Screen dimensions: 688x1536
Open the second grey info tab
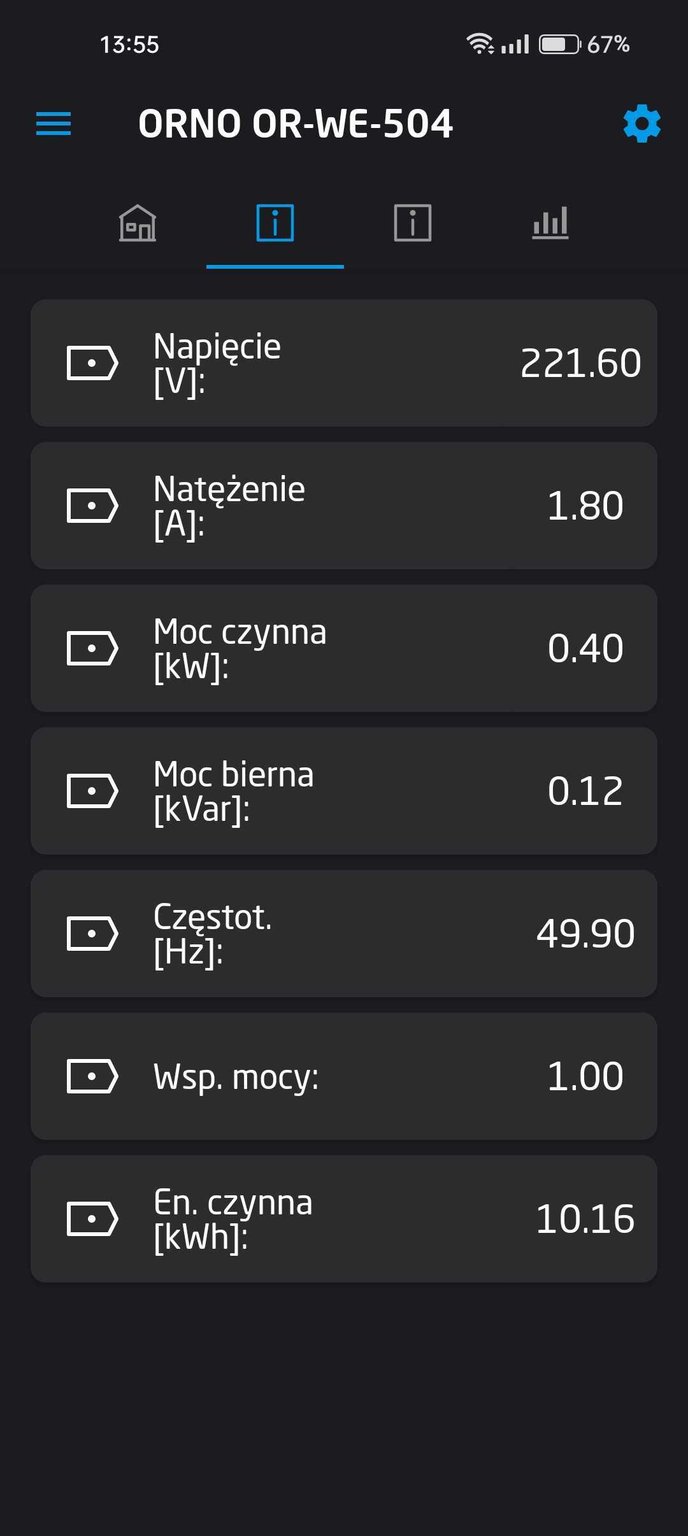point(412,223)
